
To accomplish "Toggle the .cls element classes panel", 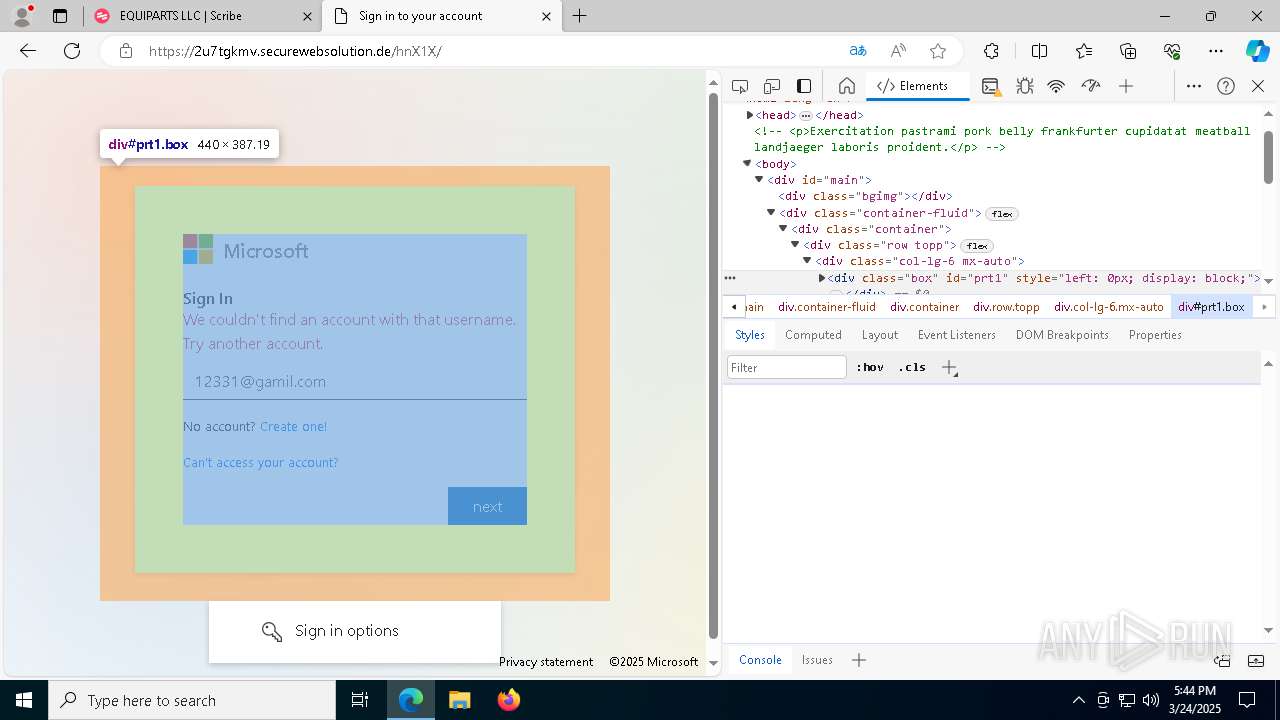I will (912, 367).
